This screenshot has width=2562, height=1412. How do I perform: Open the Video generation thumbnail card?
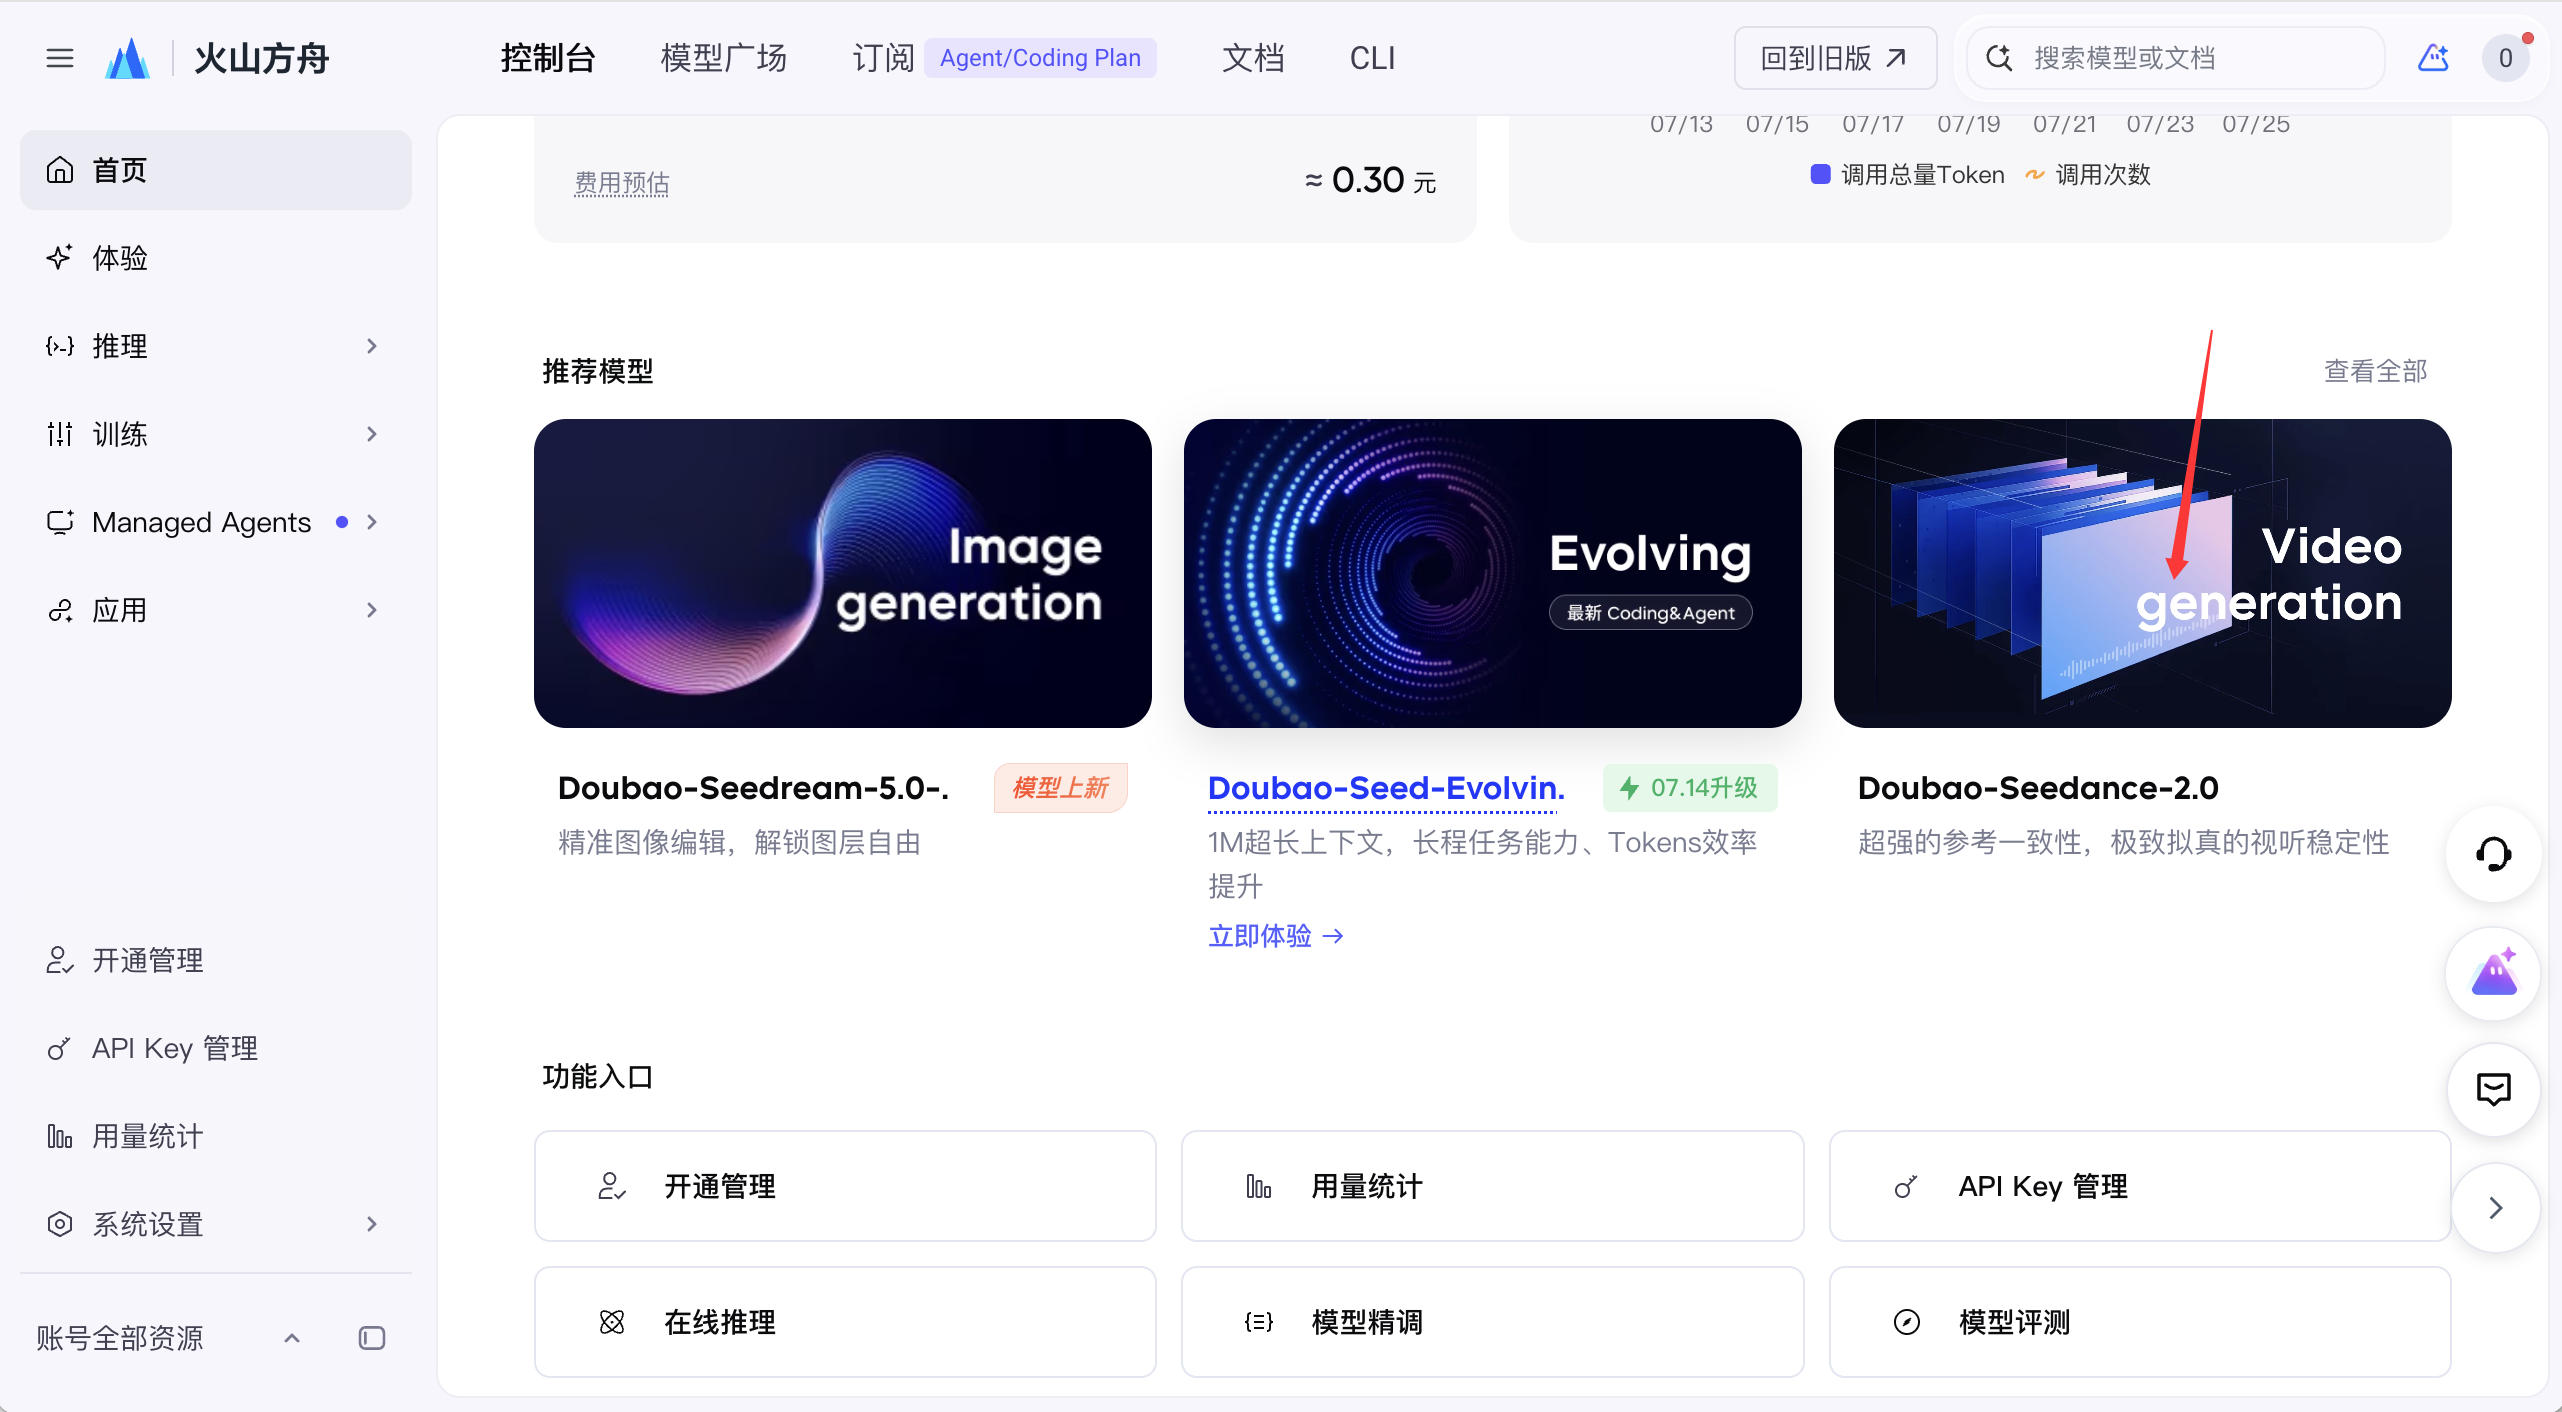[2142, 573]
